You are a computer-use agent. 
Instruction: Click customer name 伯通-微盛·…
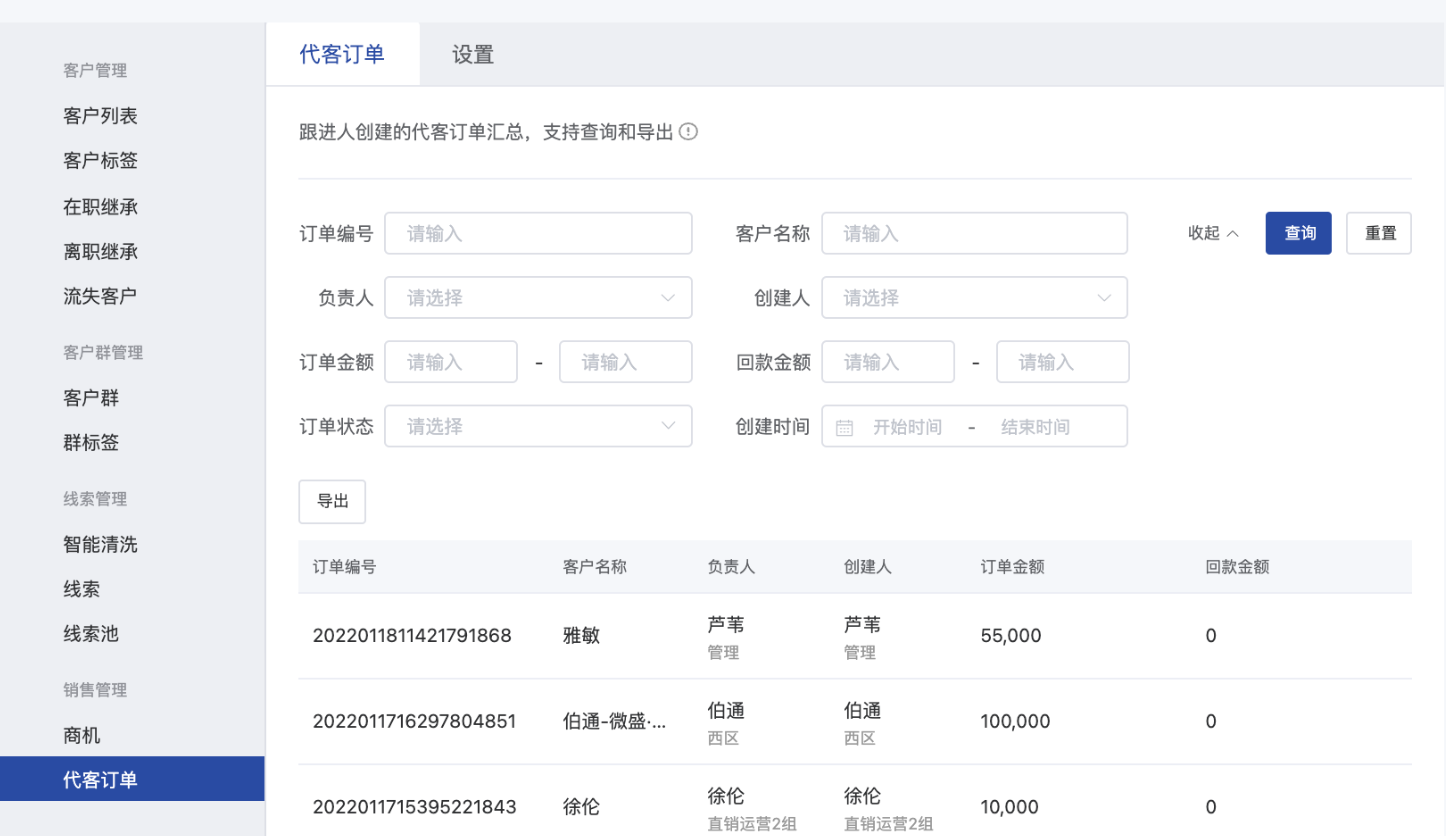[x=615, y=721]
